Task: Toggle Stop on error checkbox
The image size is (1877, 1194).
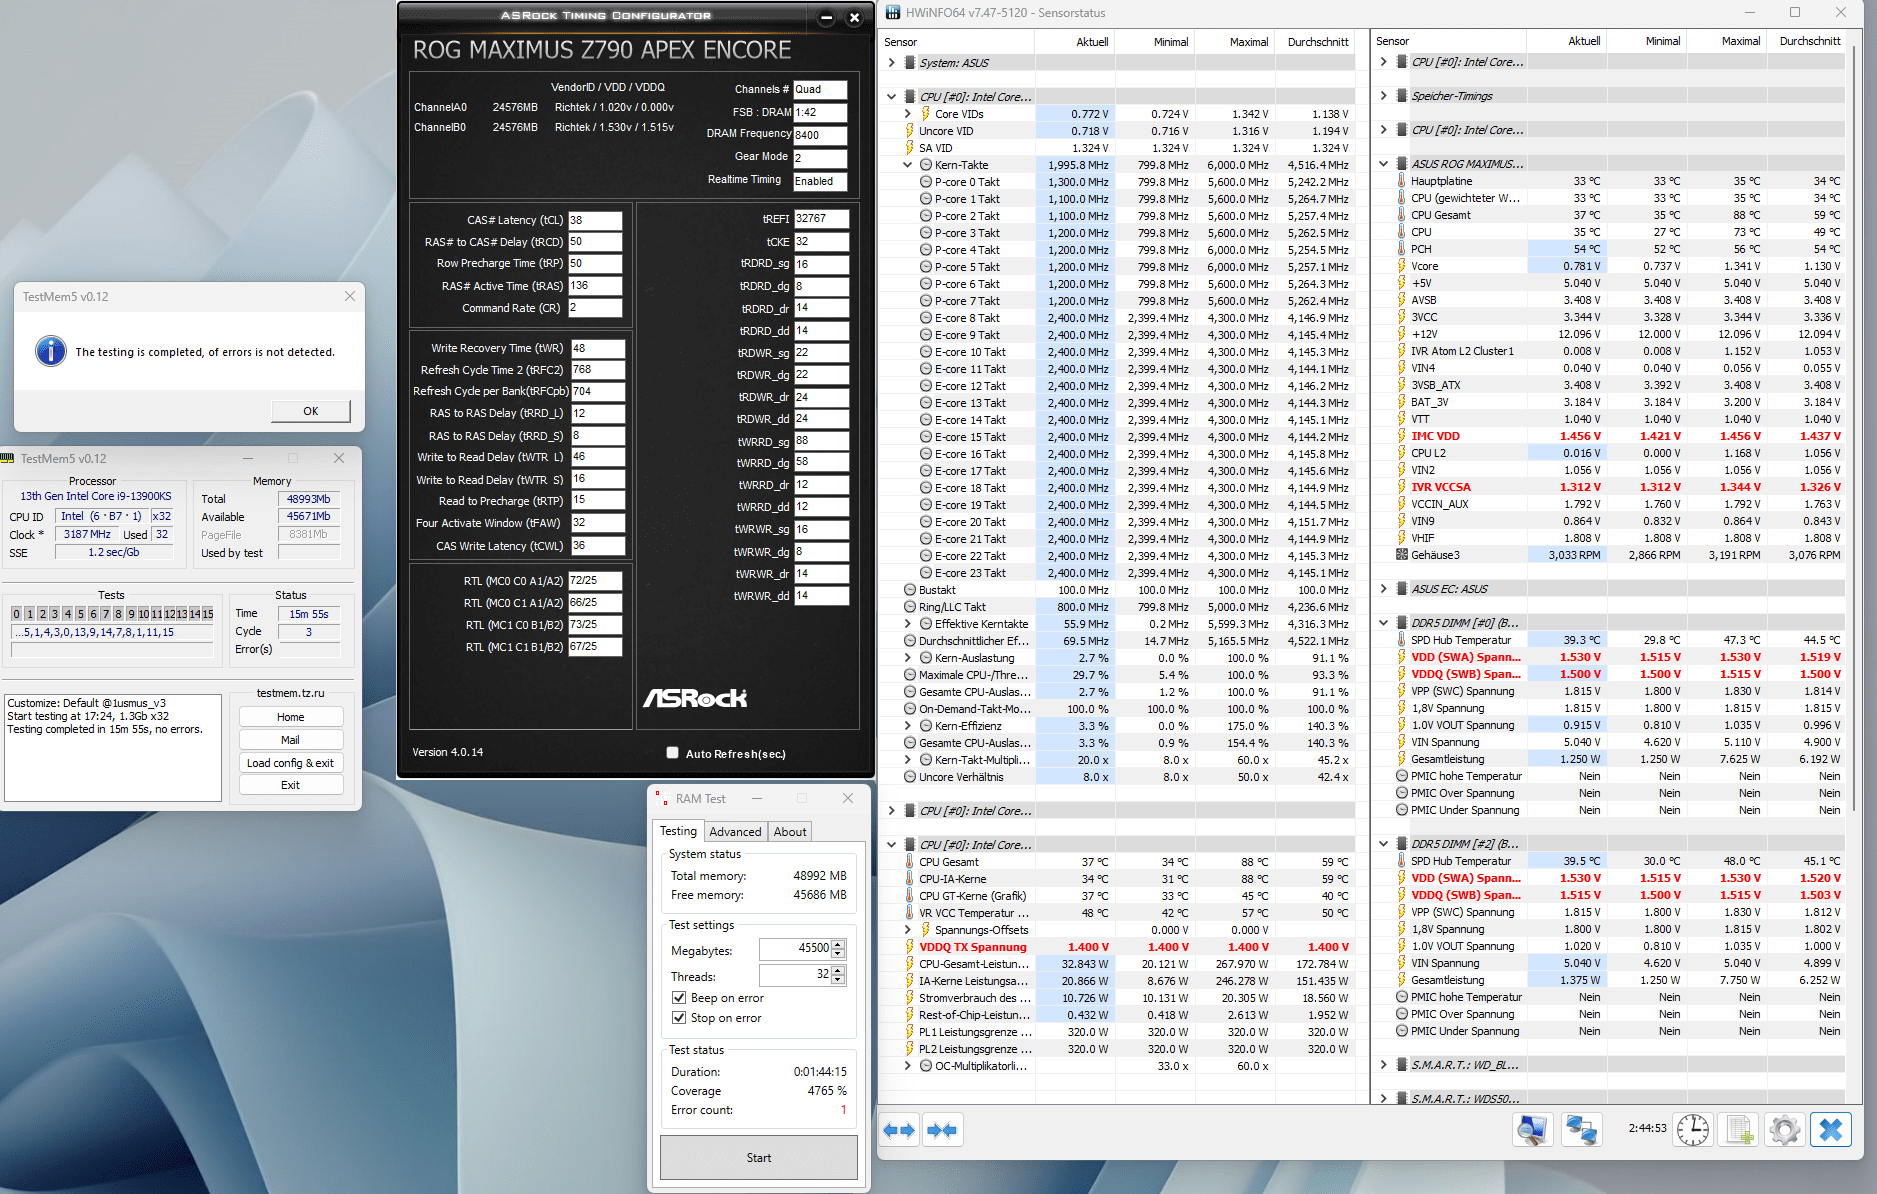Action: point(679,1018)
